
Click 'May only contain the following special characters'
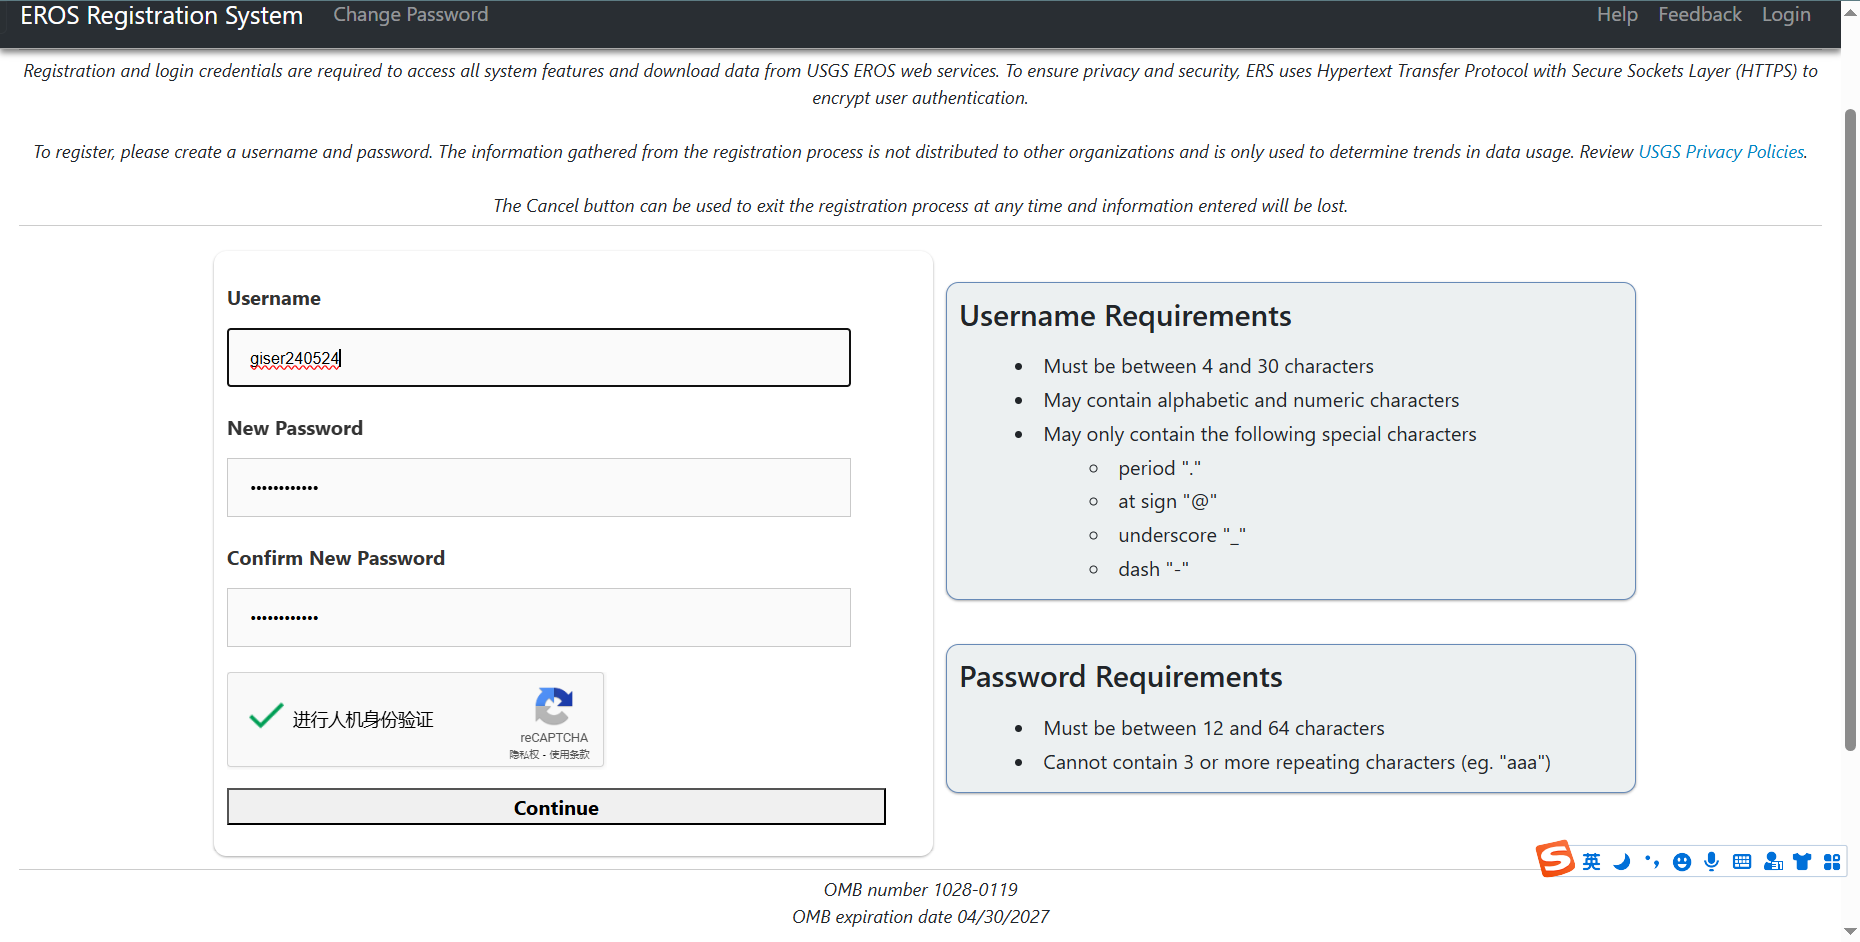pos(1260,434)
